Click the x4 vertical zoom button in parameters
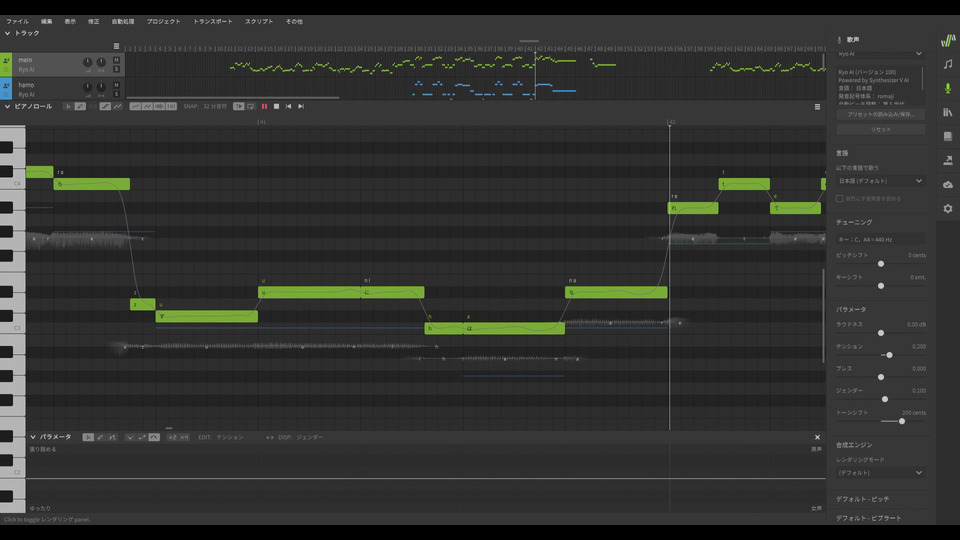 coord(184,437)
